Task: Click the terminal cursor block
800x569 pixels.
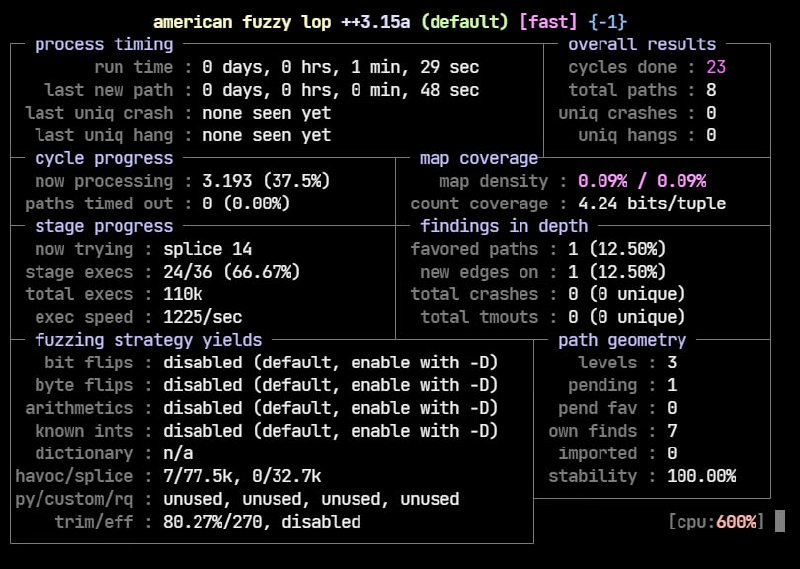Action: (x=780, y=521)
